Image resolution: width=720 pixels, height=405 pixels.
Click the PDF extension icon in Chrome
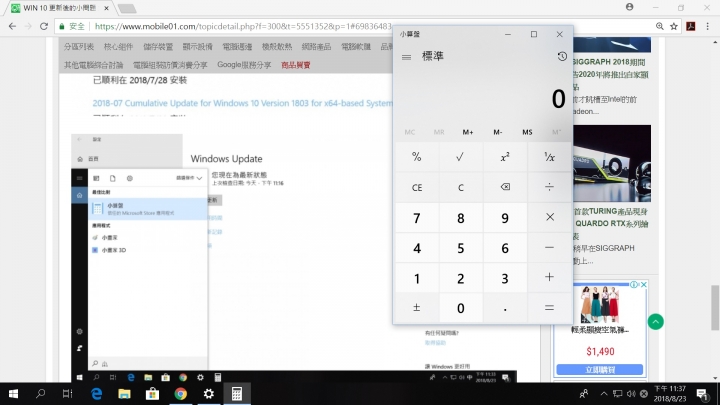[x=691, y=26]
